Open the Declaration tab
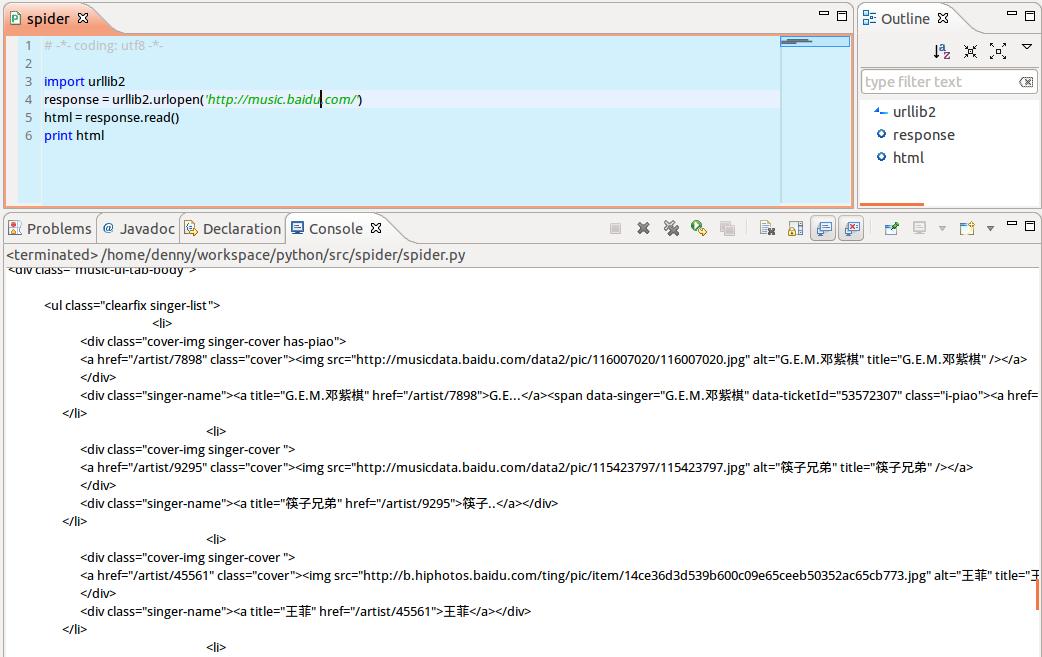This screenshot has height=657, width=1042. 233,228
